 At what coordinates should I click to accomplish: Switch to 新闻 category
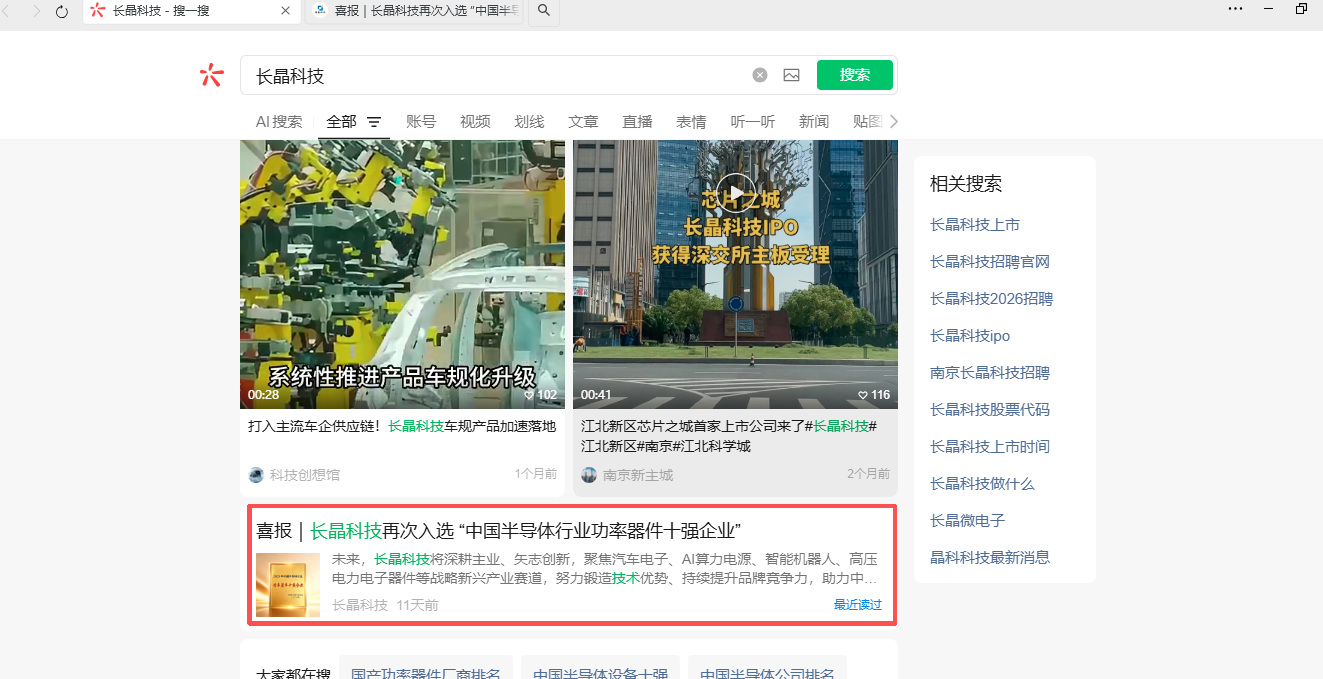tap(814, 122)
